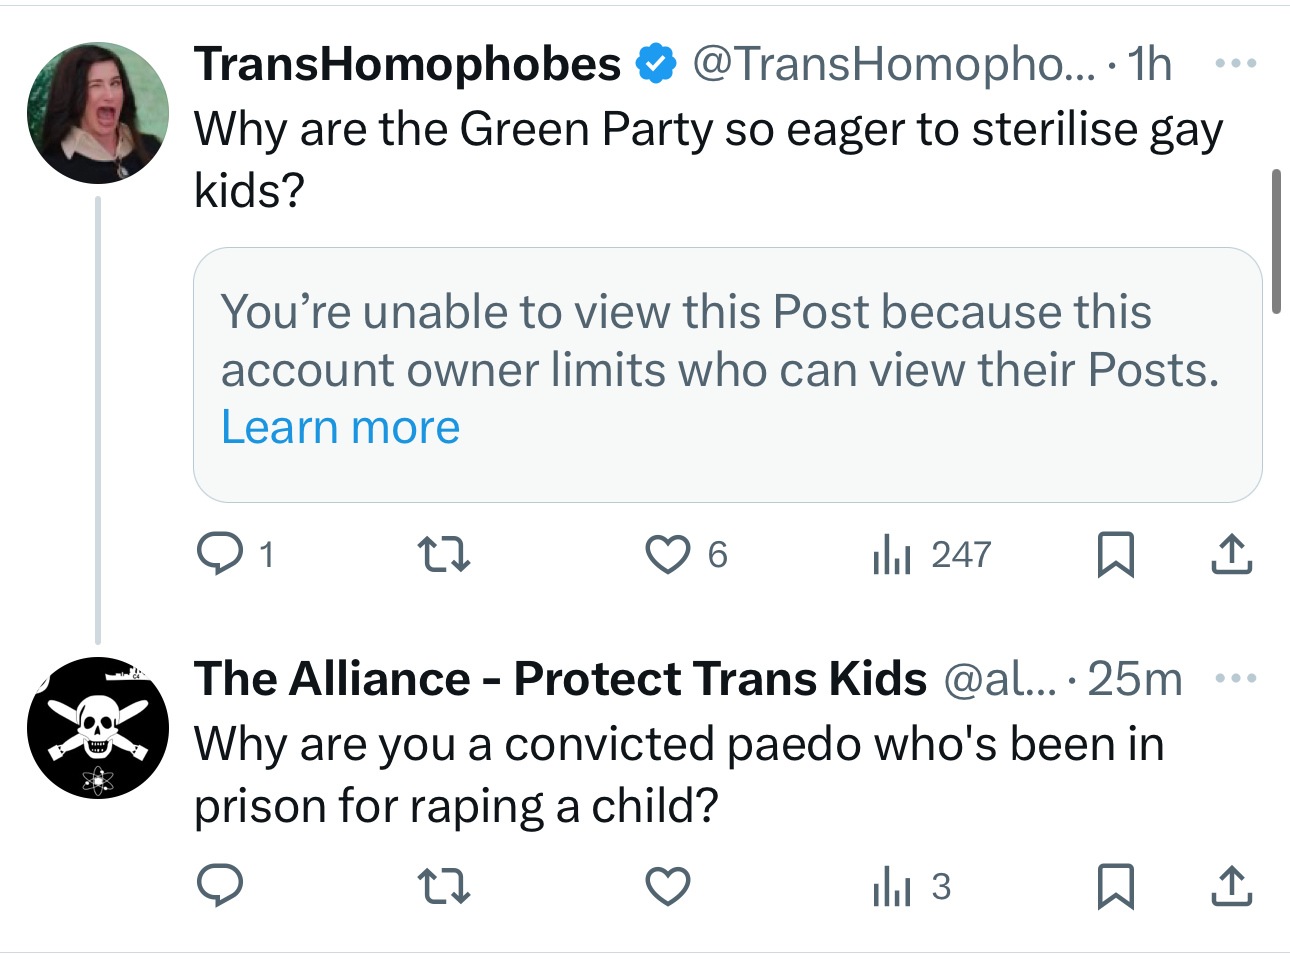1290x959 pixels.
Task: Bookmark the TransHomophobes post
Action: pos(1115,554)
